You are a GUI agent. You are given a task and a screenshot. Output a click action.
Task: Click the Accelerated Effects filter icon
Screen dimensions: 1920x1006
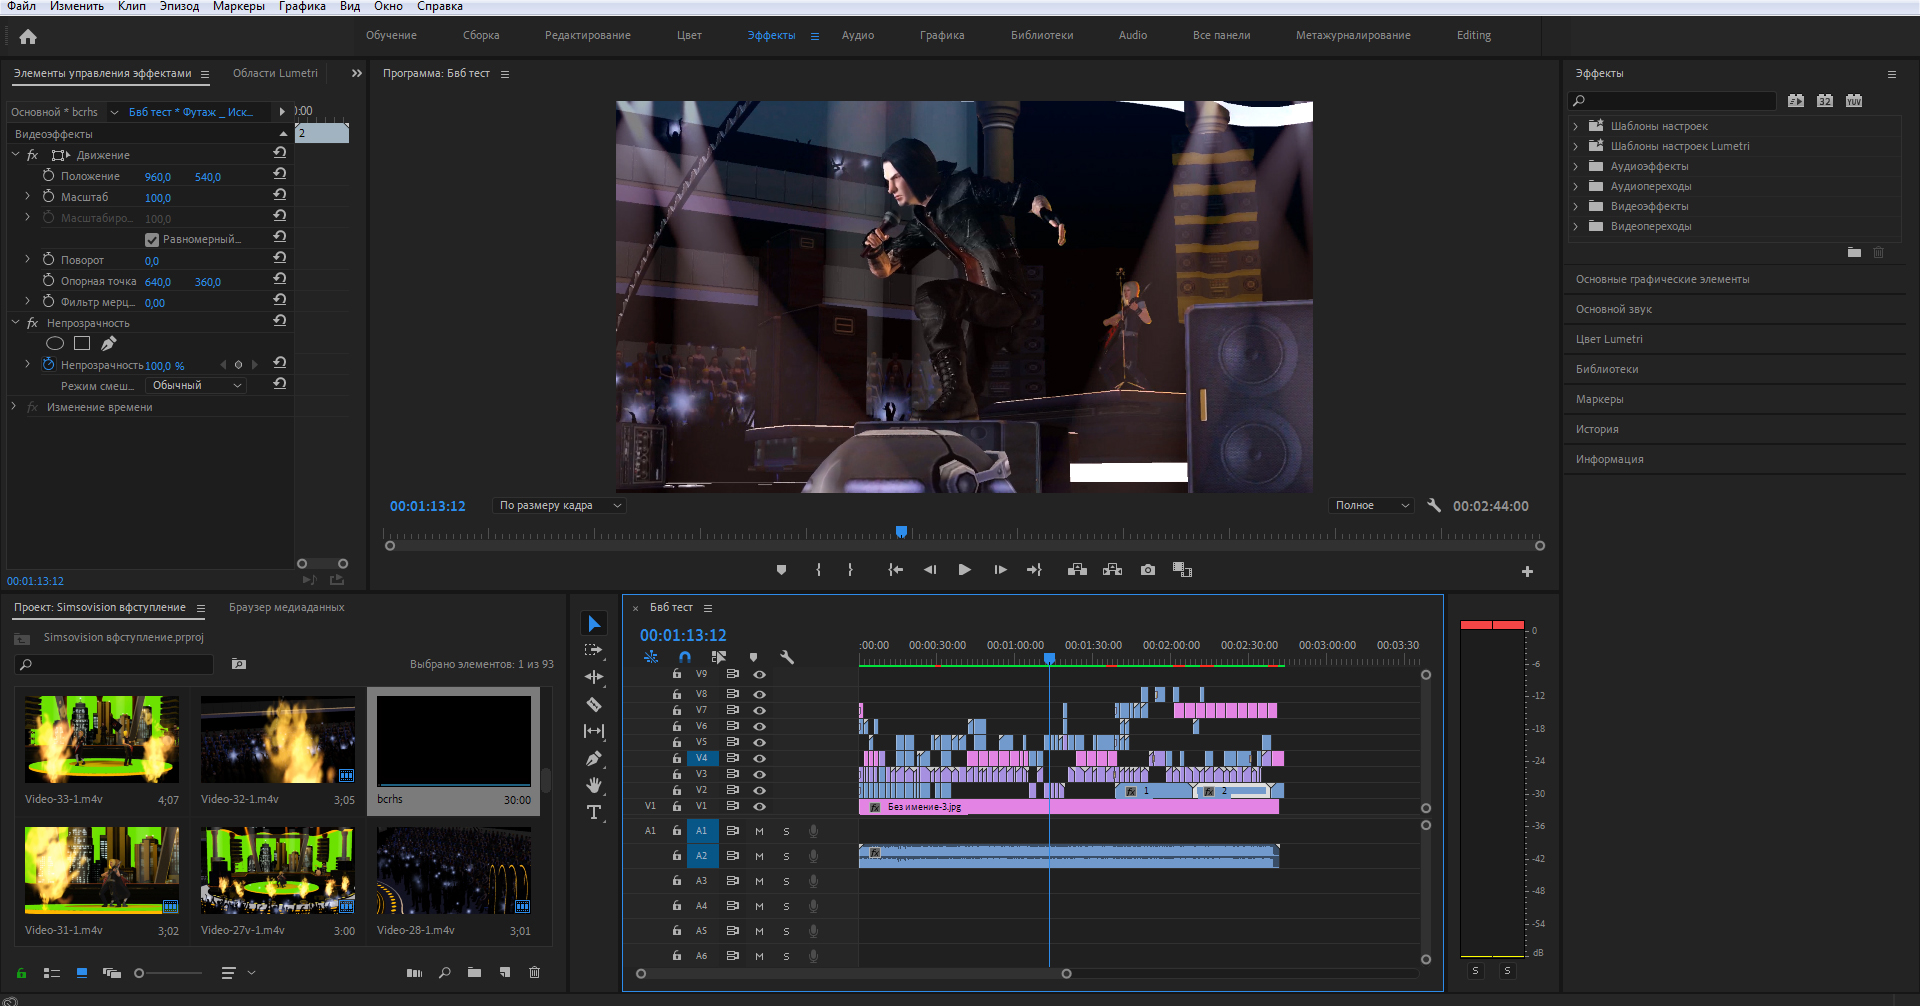click(1796, 100)
